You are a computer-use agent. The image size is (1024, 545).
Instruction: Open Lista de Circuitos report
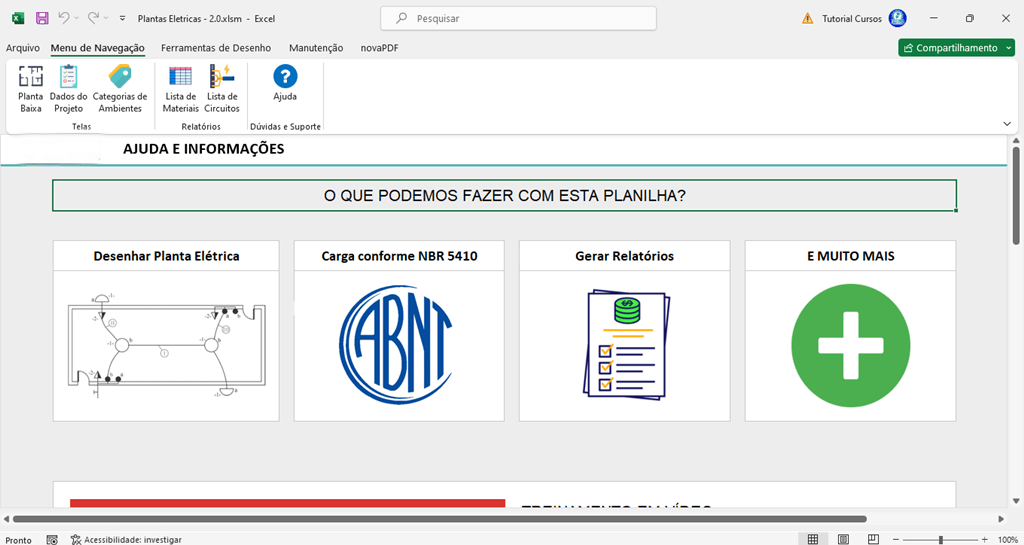pos(222,89)
